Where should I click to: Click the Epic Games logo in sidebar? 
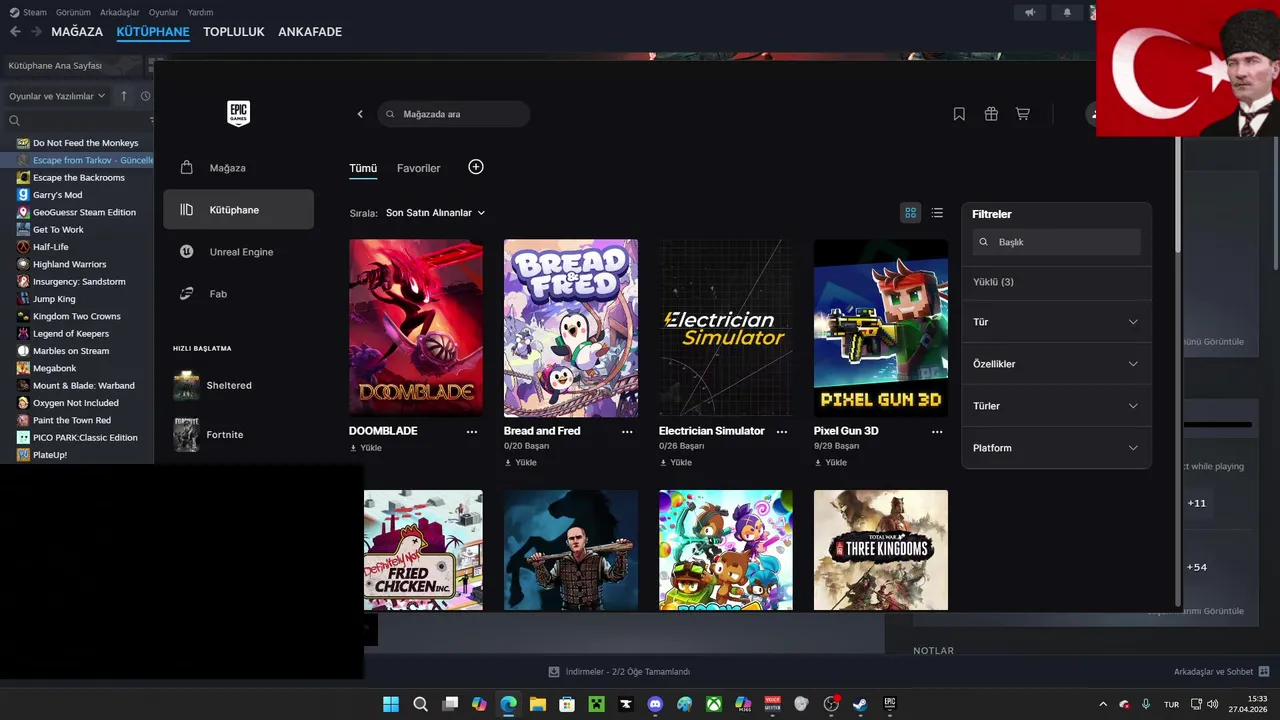click(x=238, y=113)
